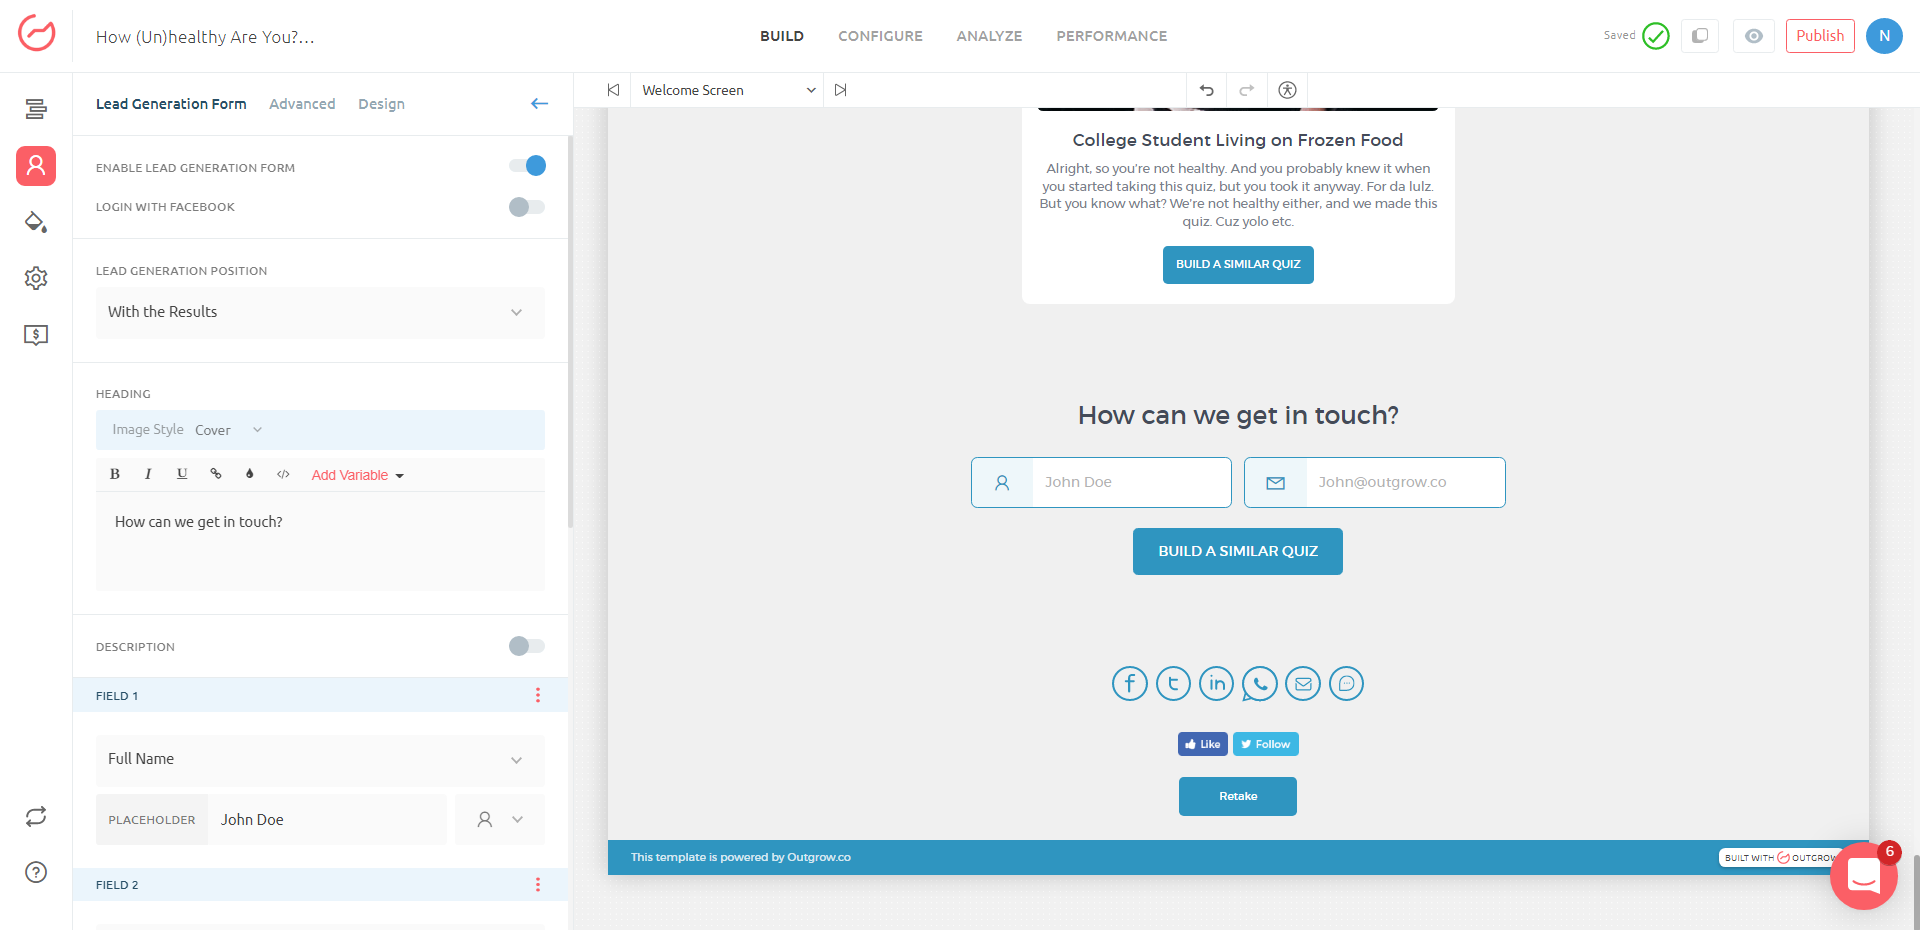The image size is (1920, 930).
Task: Disable the lead generation form toggle
Action: (527, 166)
